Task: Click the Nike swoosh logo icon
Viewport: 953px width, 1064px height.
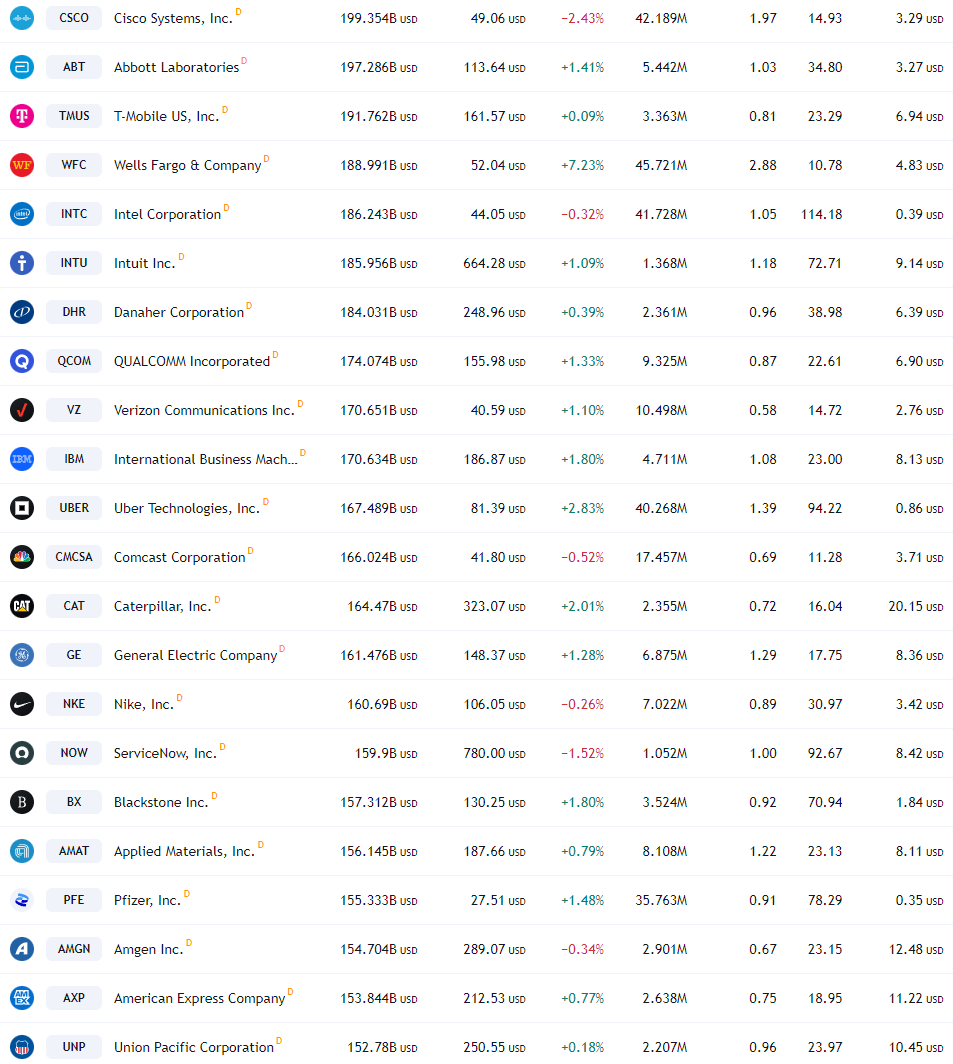Action: [22, 704]
